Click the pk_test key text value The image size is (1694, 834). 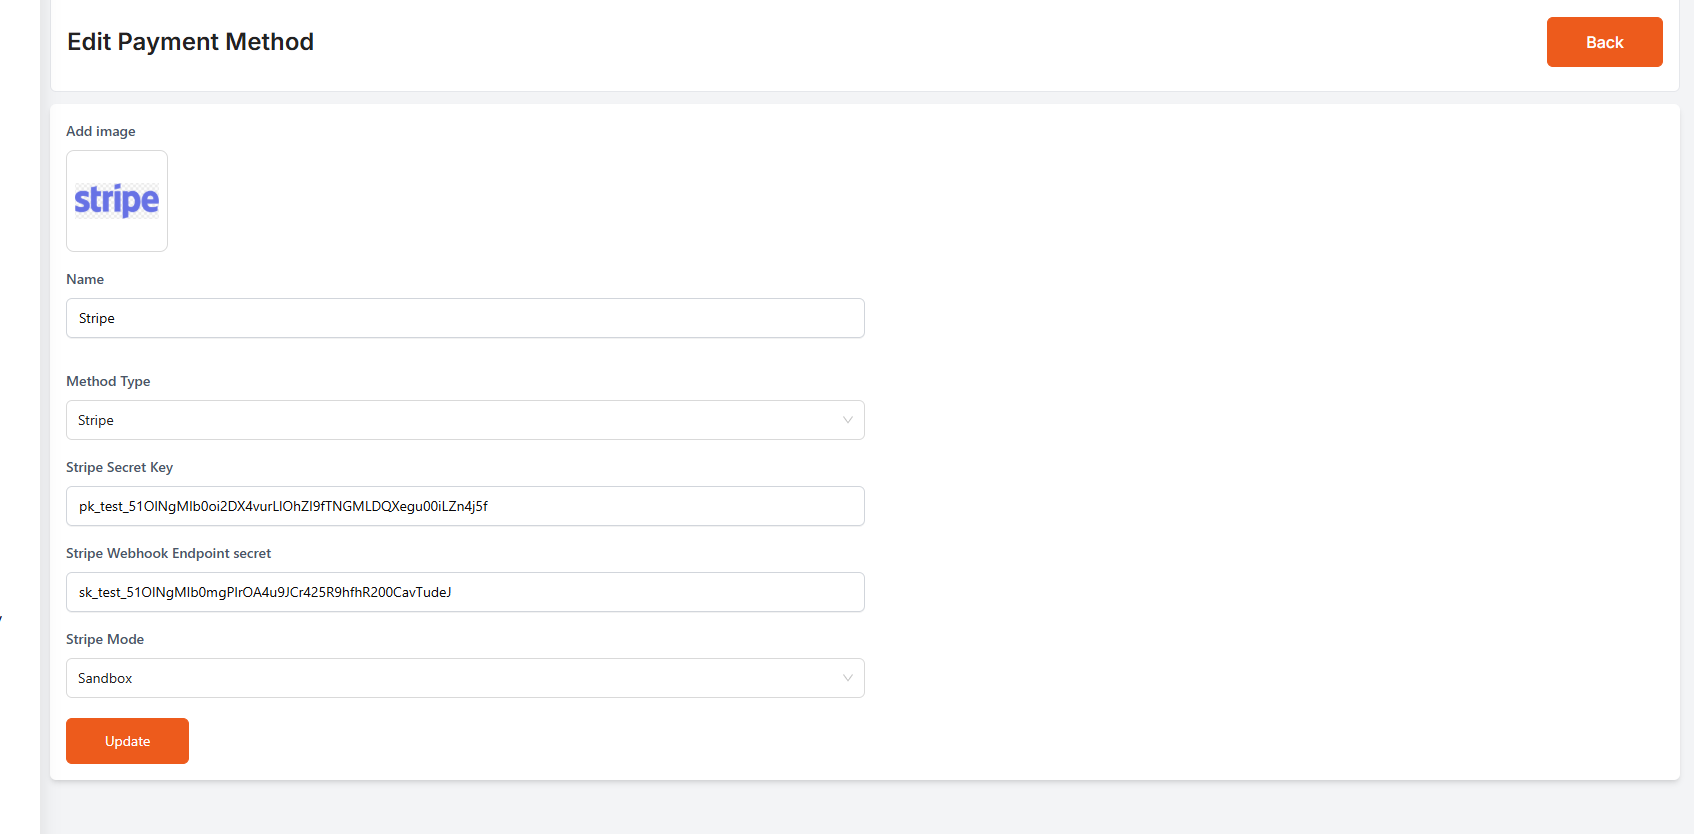(x=283, y=506)
